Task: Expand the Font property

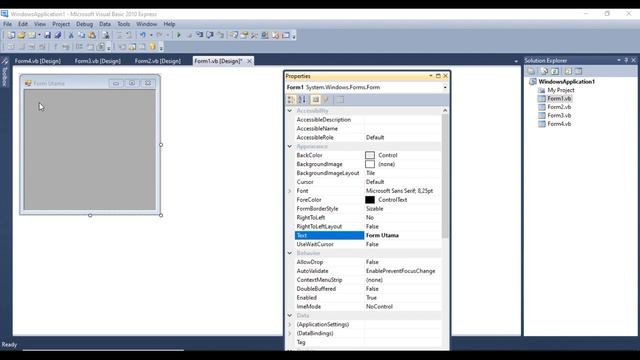Action: pos(290,191)
